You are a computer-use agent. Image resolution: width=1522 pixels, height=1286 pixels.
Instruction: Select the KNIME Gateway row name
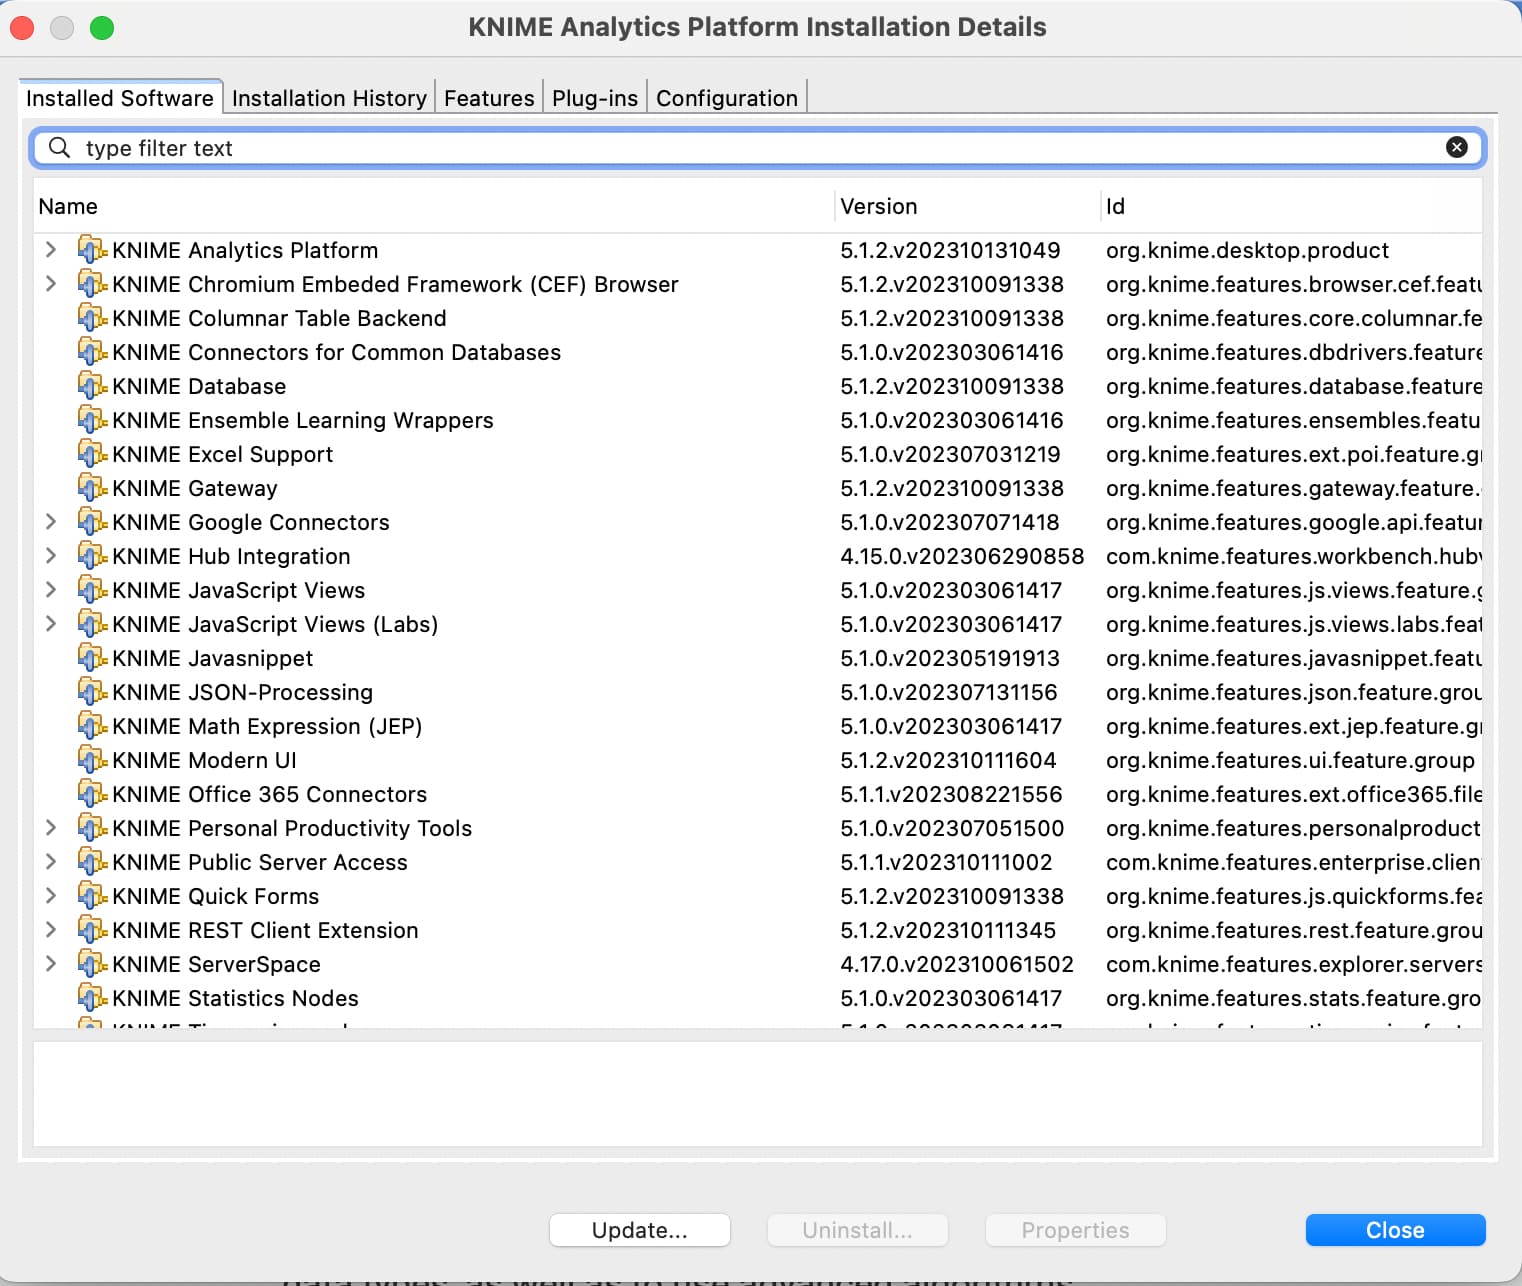tap(195, 488)
